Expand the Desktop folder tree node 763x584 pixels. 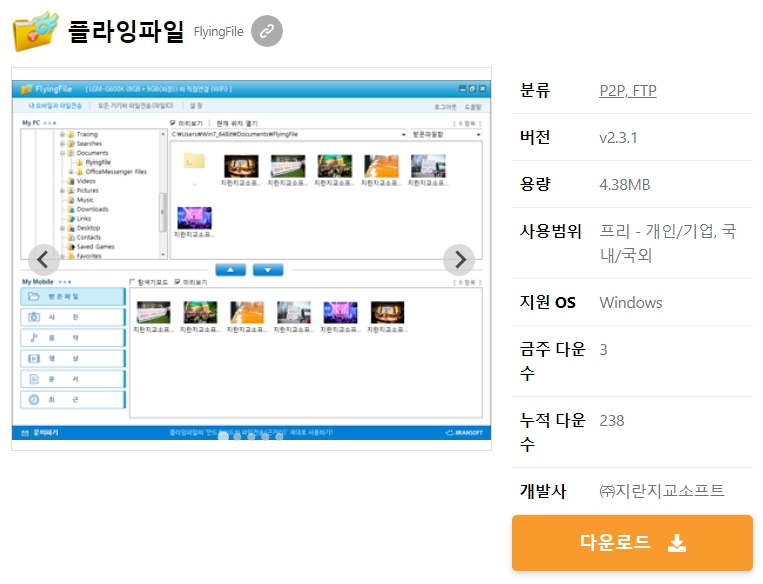point(62,228)
